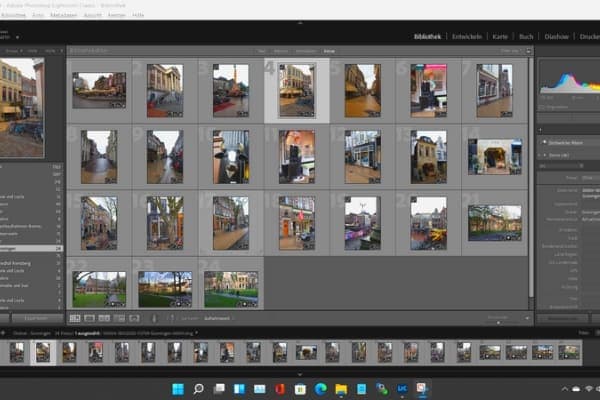Open the Windows Start menu
This screenshot has height=400, width=600.
pyautogui.click(x=178, y=389)
